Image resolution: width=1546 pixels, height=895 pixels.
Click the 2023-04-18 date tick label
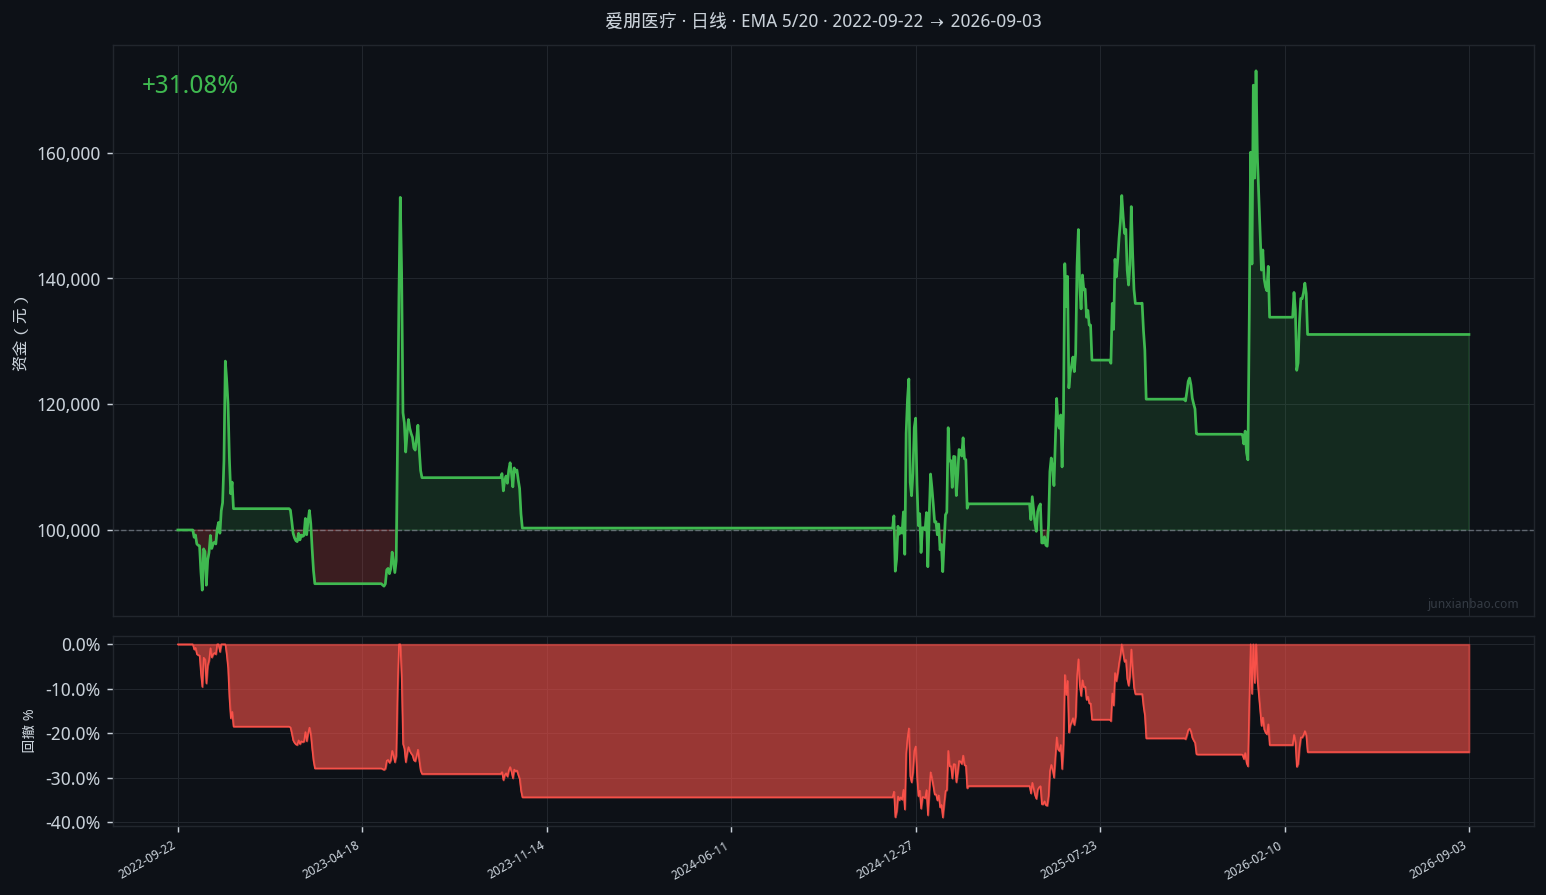(x=331, y=860)
